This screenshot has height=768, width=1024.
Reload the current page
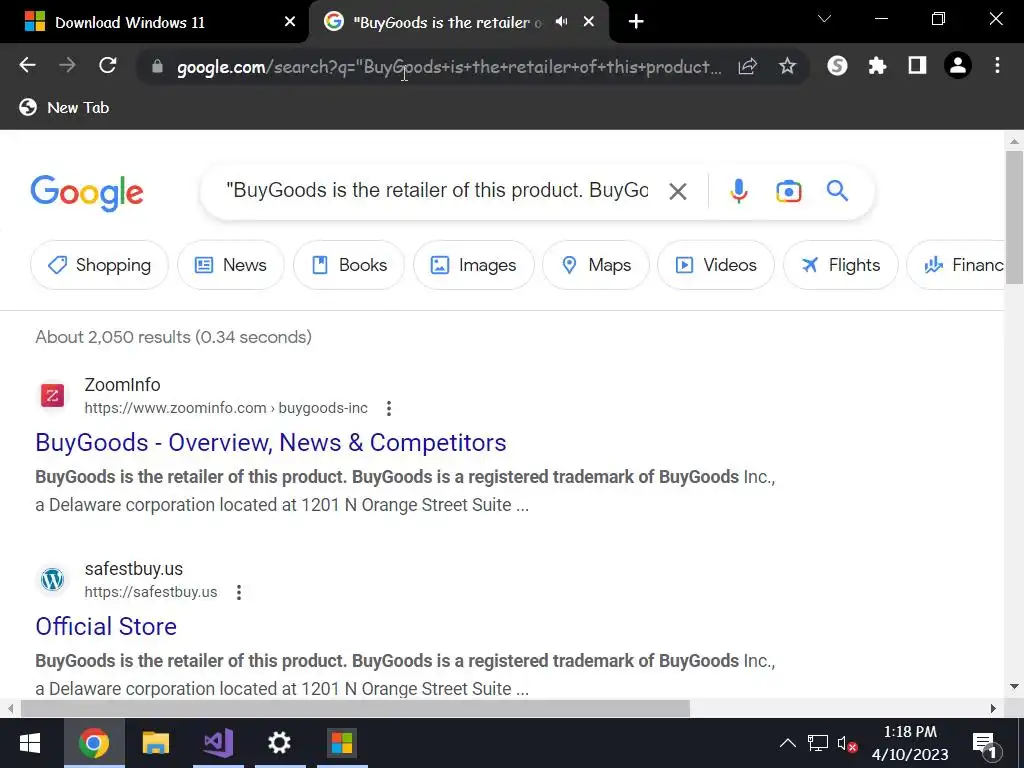click(108, 65)
